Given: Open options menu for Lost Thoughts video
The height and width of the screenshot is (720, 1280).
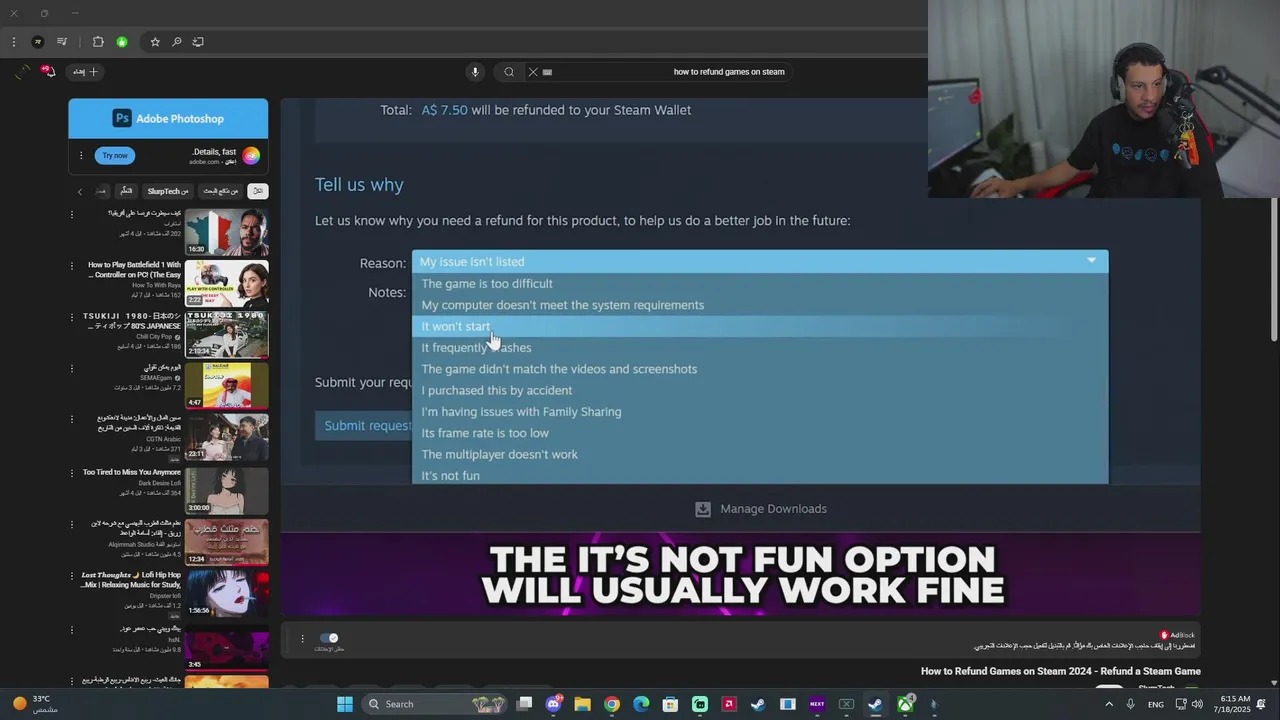Looking at the screenshot, I should coord(72,576).
